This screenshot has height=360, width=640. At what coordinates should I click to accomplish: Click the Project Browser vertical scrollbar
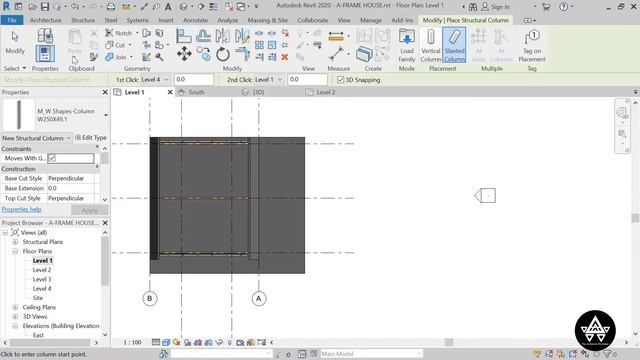tap(105, 260)
